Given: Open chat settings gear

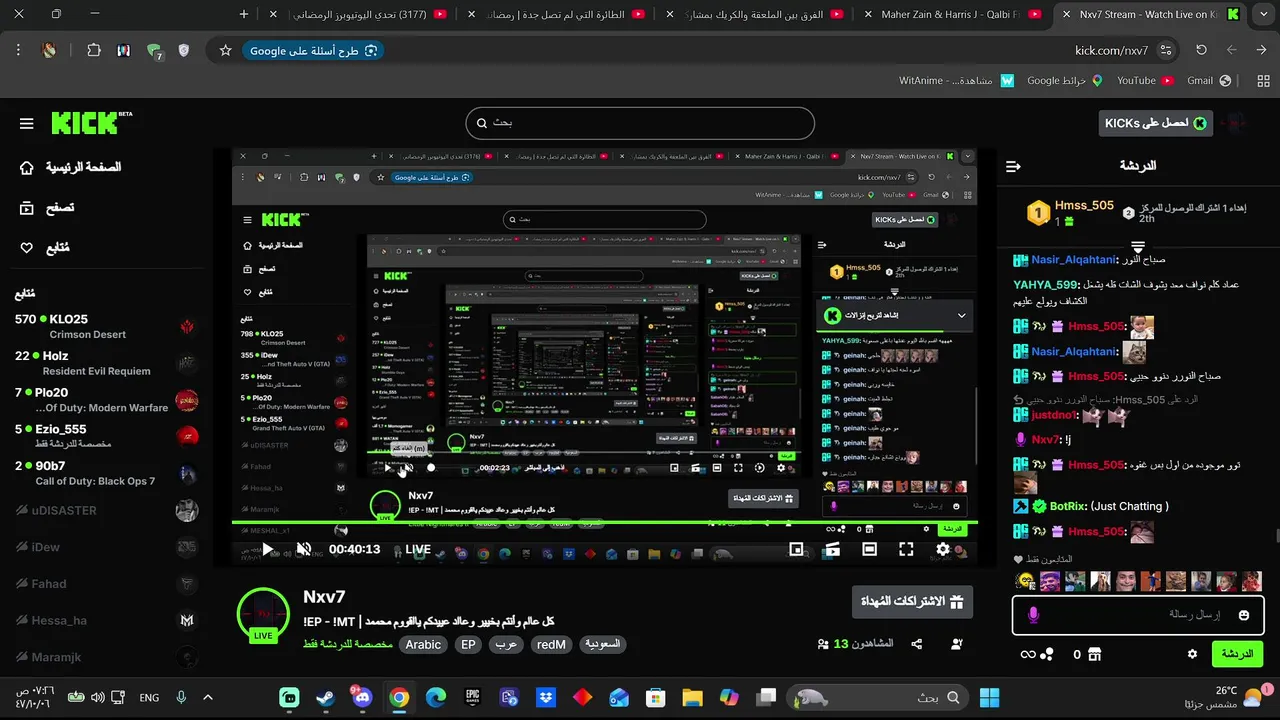Looking at the screenshot, I should pyautogui.click(x=1192, y=654).
